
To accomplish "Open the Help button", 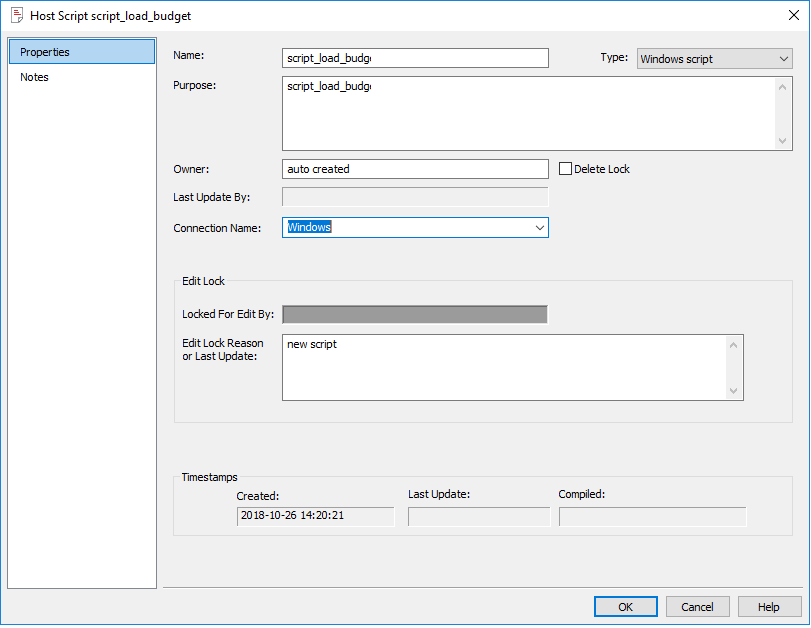I will tap(769, 607).
